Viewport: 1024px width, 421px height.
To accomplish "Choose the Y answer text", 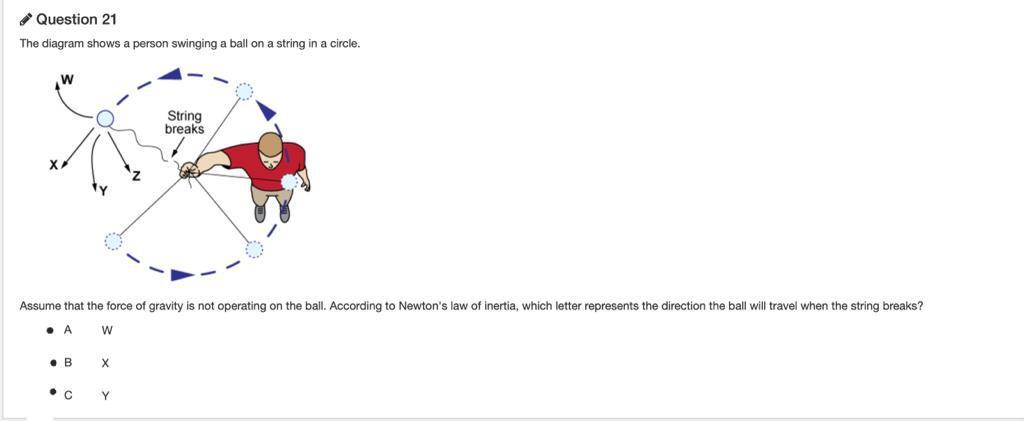I will tap(106, 396).
